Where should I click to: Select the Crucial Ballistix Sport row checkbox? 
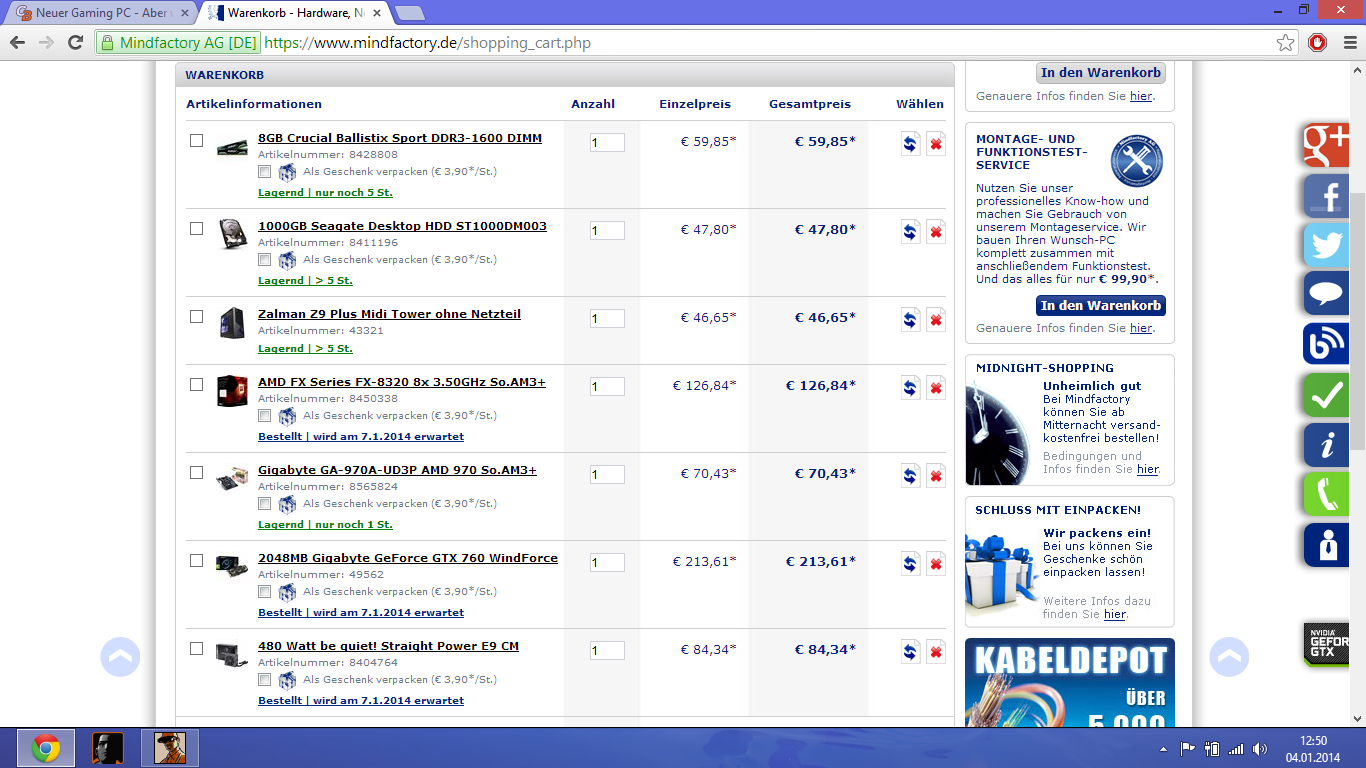coord(197,140)
